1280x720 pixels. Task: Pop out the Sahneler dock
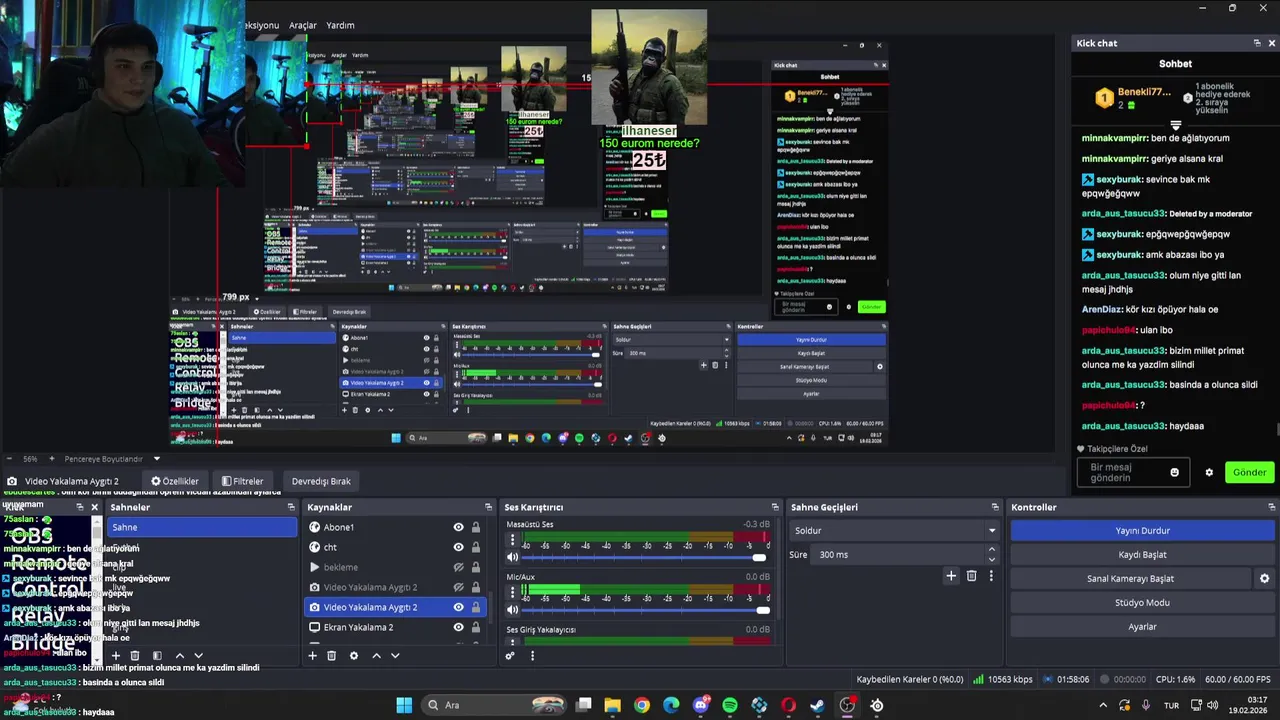coord(291,507)
